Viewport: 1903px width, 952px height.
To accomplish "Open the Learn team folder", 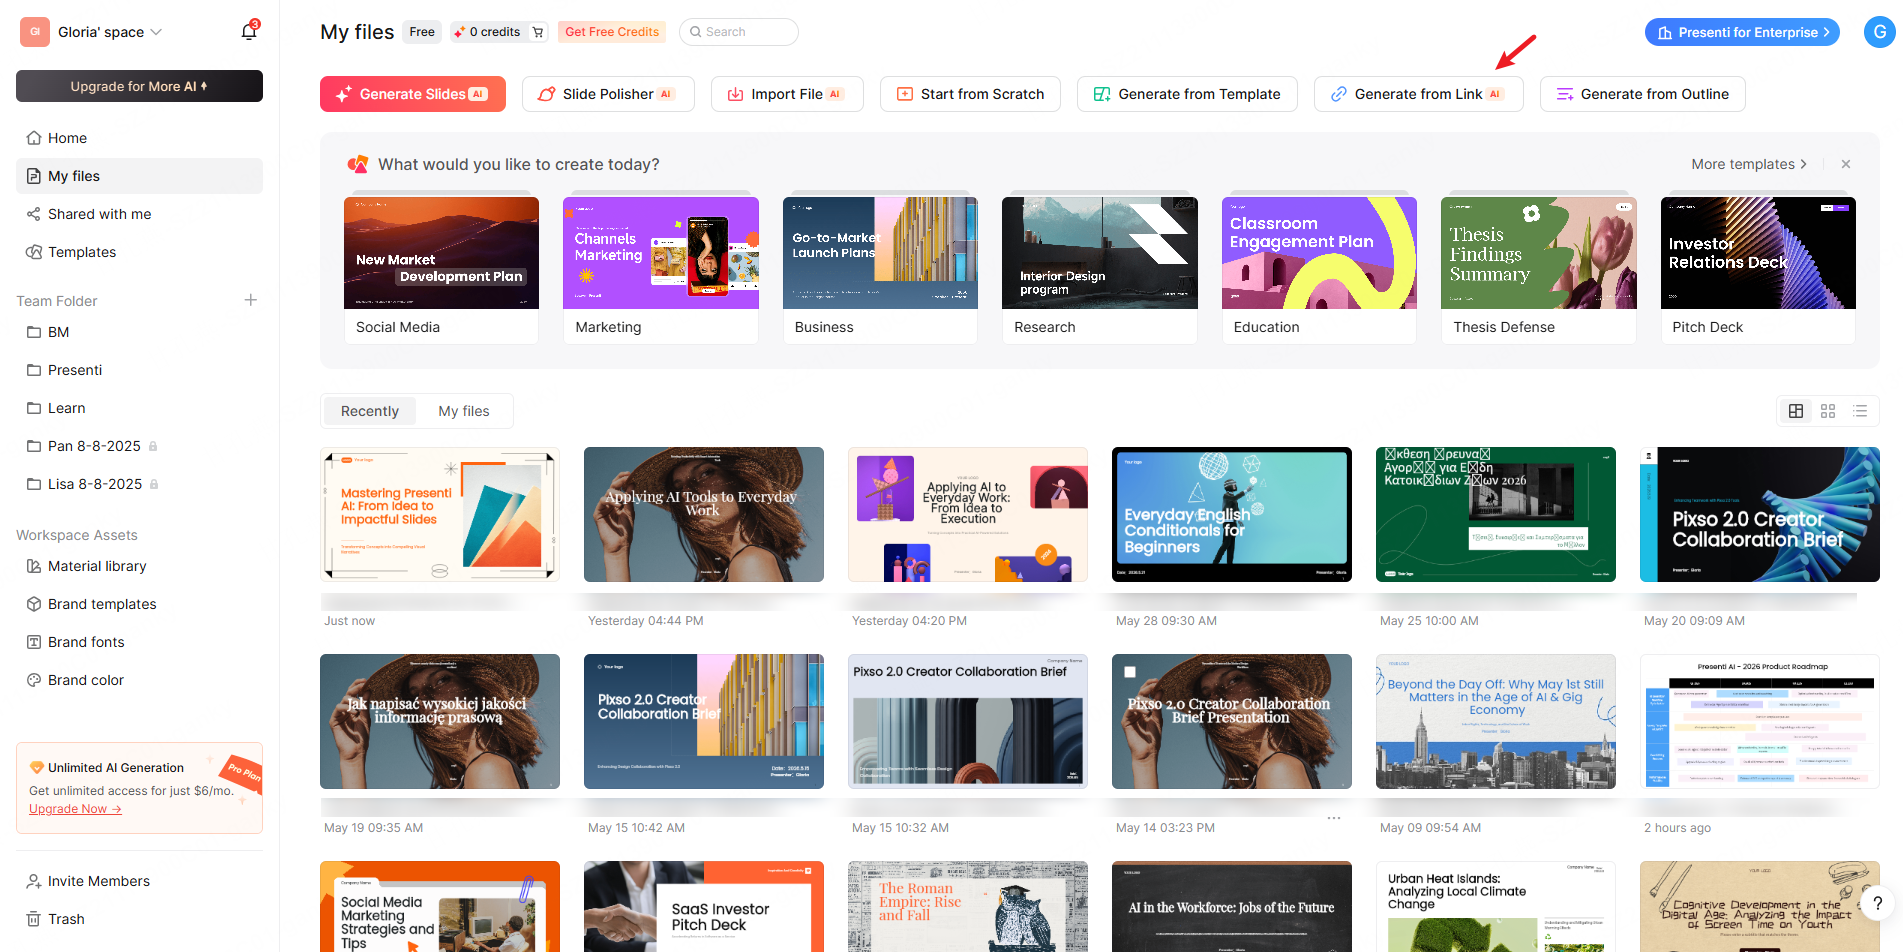I will [x=139, y=408].
